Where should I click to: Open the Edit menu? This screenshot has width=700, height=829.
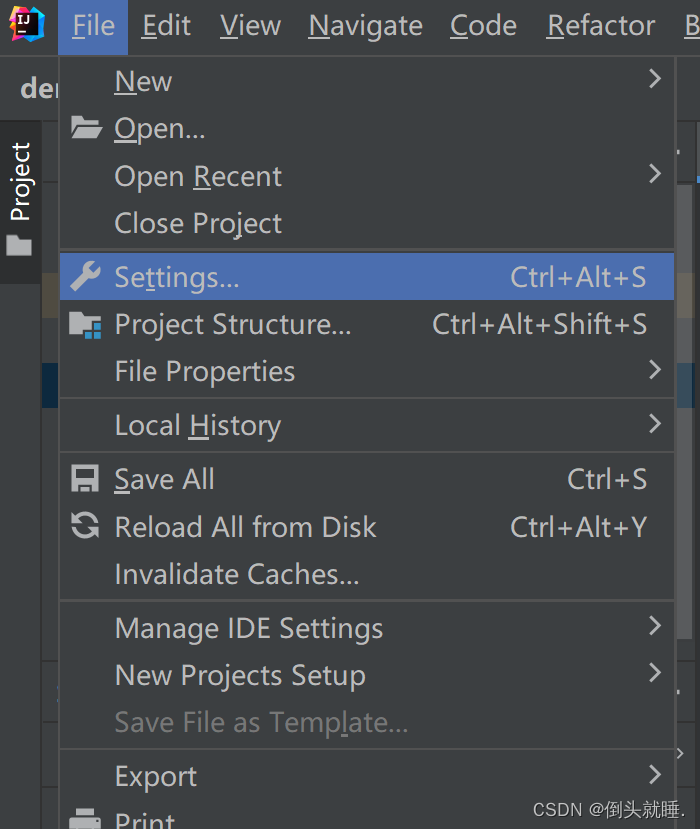pyautogui.click(x=166, y=26)
